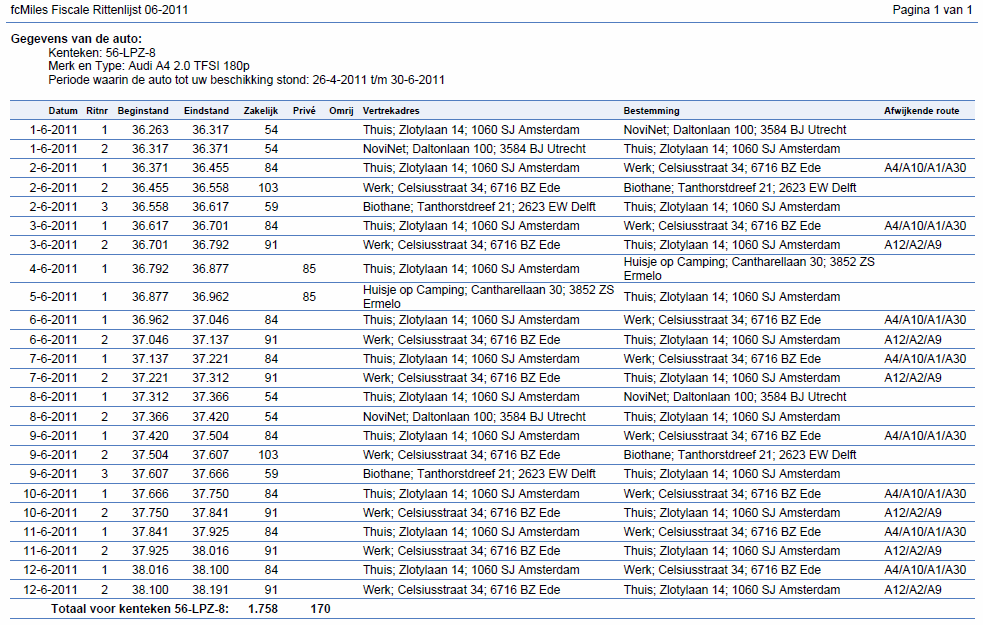
Task: Select the Ritnr column header
Action: (97, 111)
